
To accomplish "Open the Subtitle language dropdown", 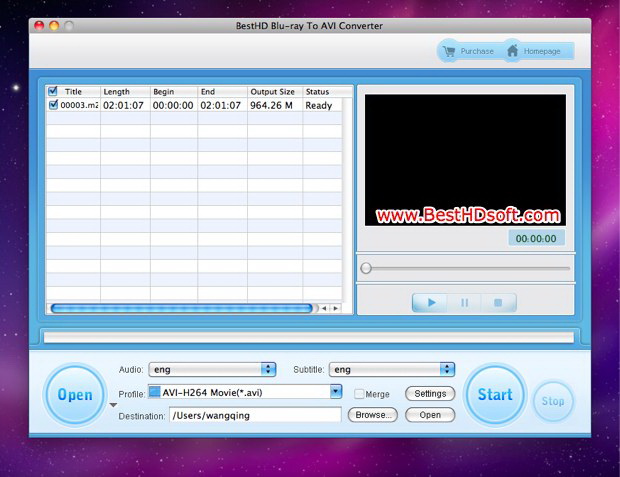I will point(392,369).
